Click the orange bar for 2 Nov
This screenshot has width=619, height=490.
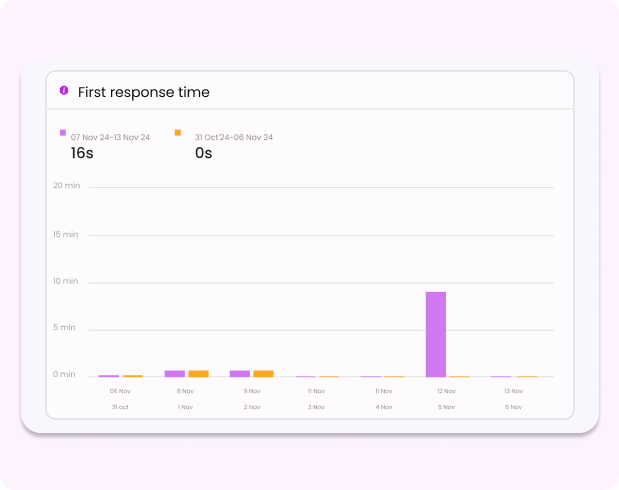pyautogui.click(x=263, y=373)
